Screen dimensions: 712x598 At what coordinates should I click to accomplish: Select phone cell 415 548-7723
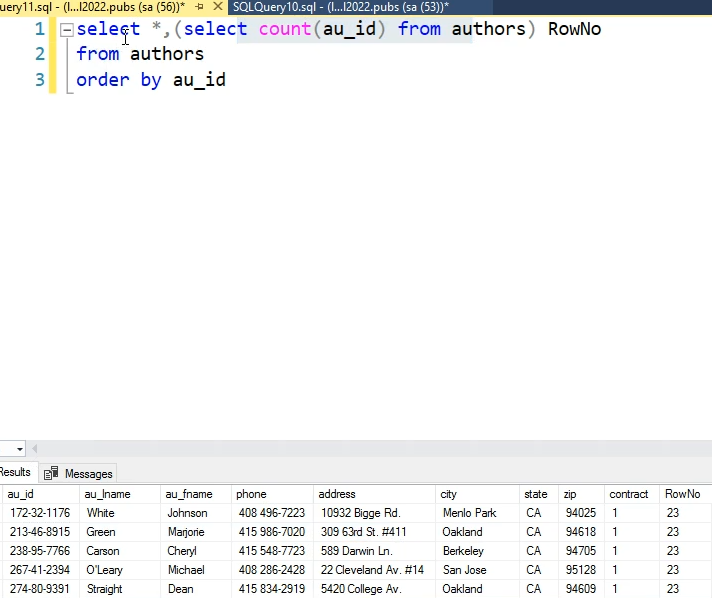pyautogui.click(x=272, y=551)
